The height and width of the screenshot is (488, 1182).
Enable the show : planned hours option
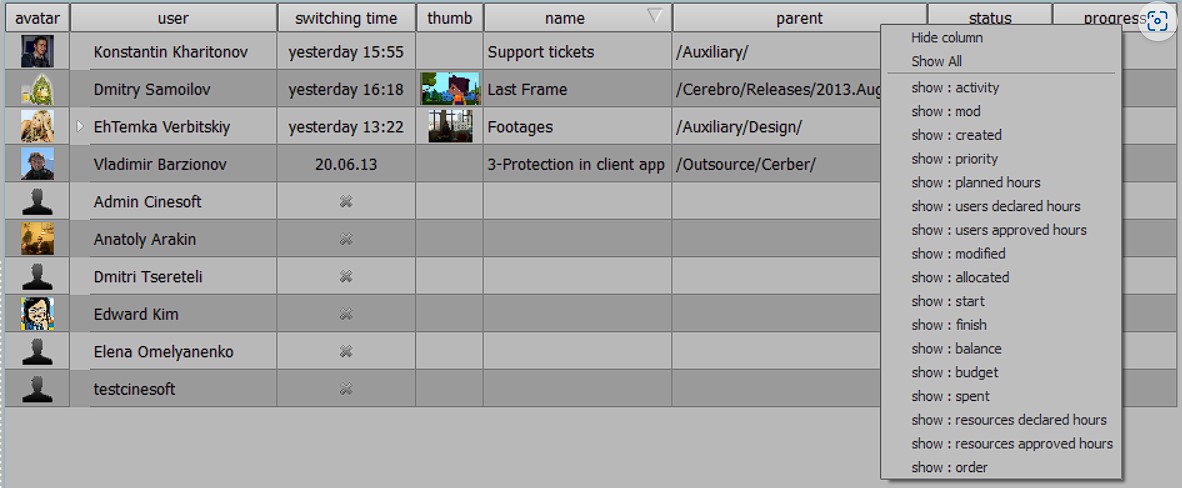975,183
